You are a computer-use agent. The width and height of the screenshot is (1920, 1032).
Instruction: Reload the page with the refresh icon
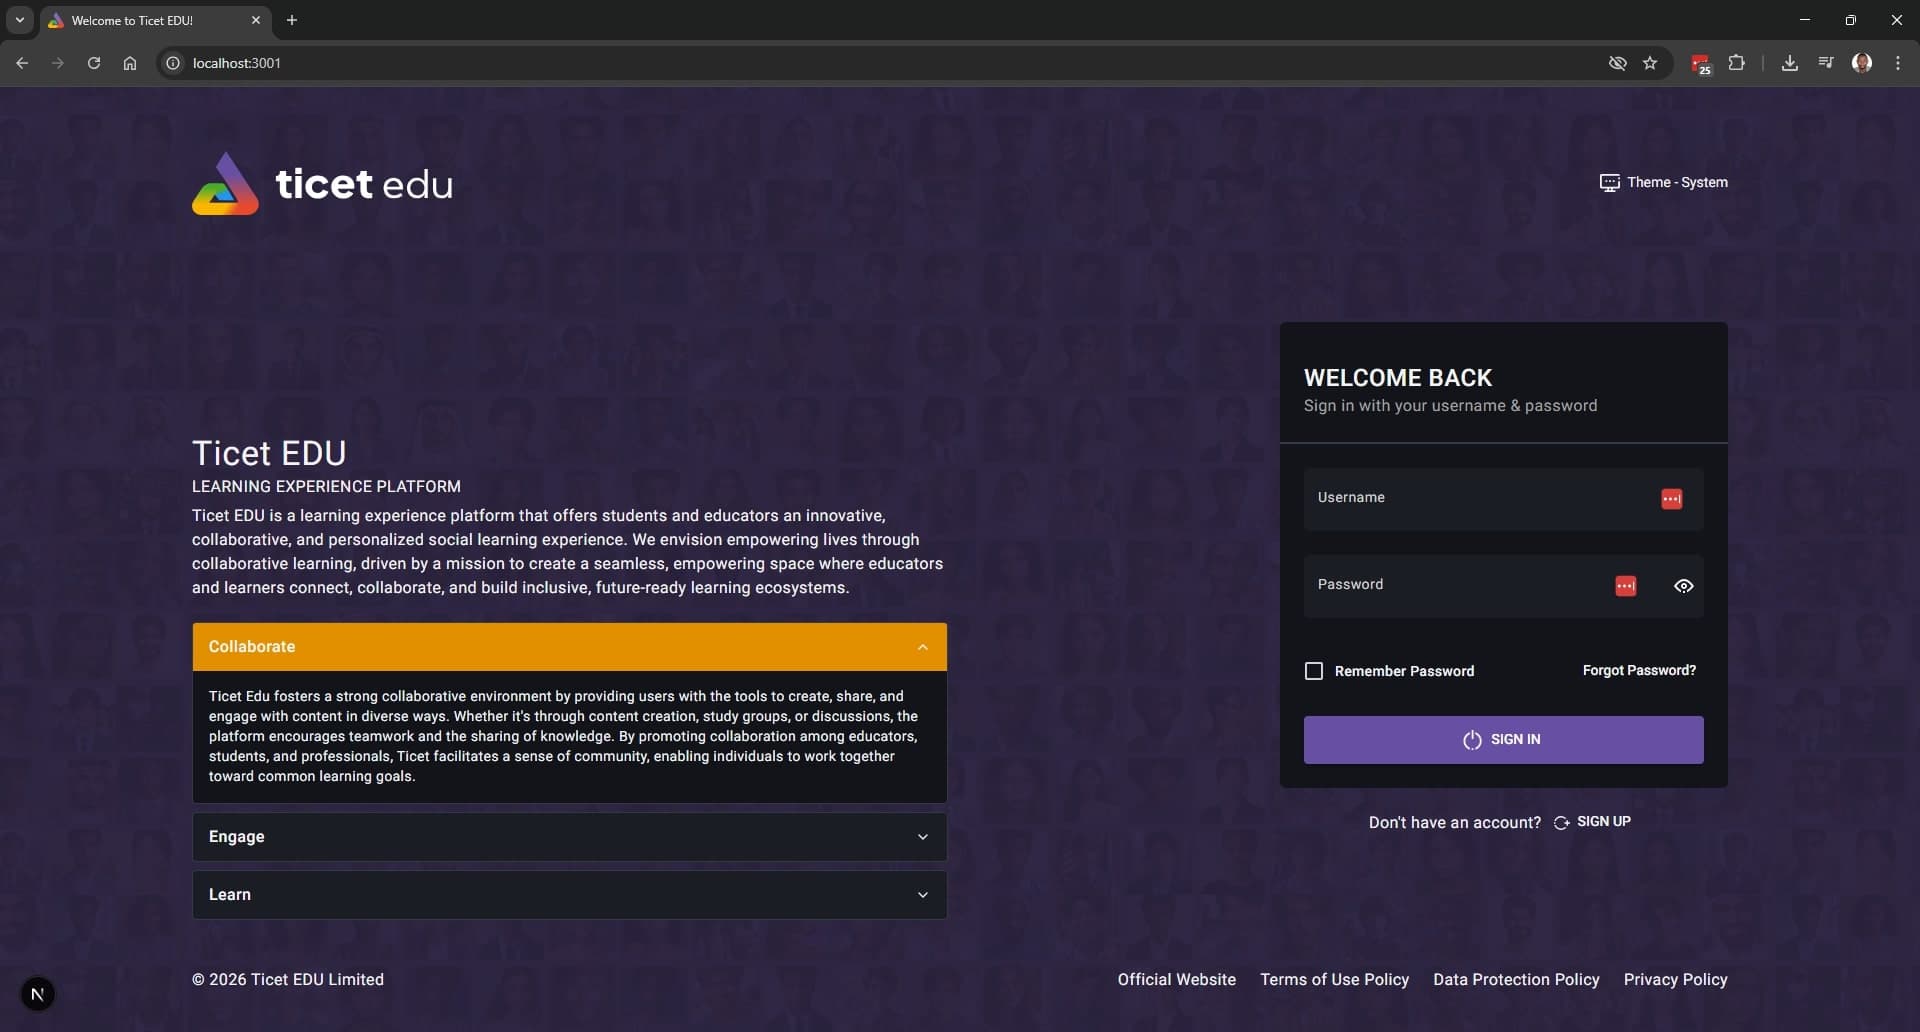[x=94, y=63]
